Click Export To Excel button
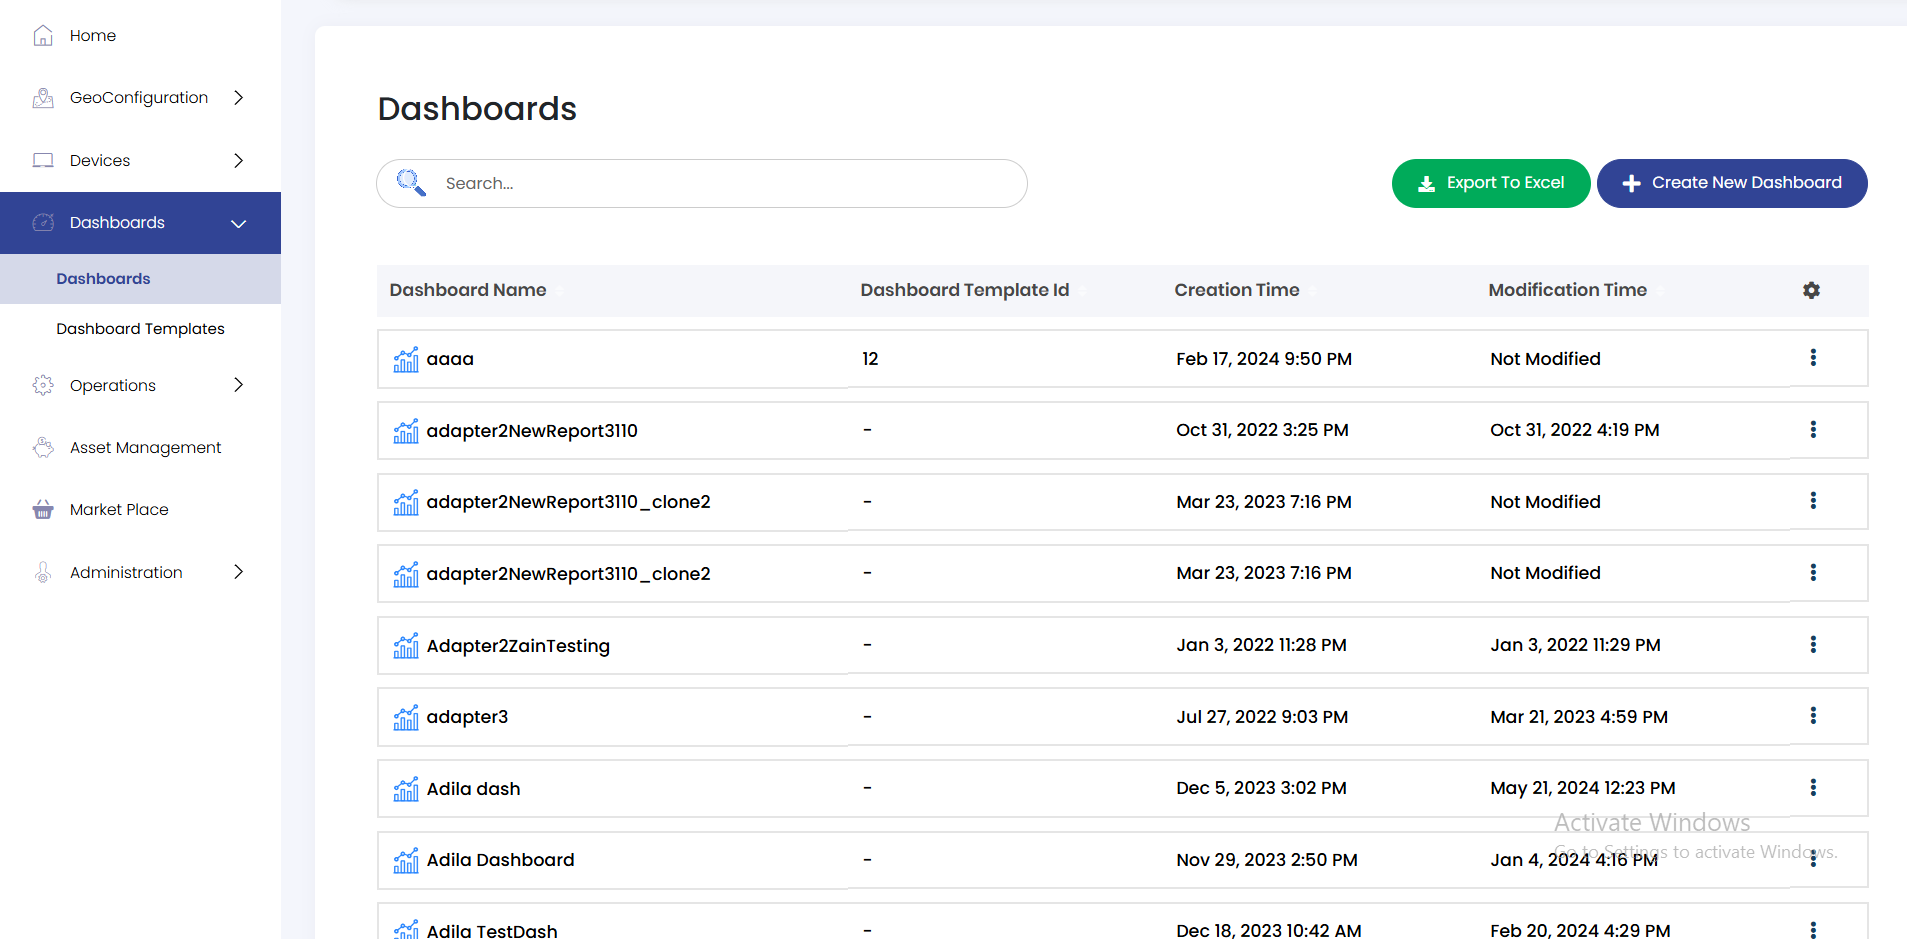The image size is (1907, 939). click(x=1490, y=183)
